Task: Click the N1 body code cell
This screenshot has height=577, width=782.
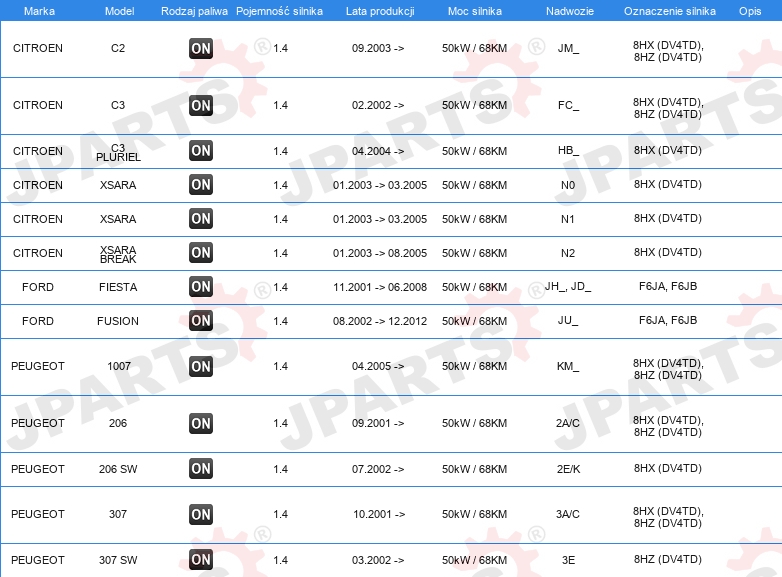Action: pos(568,219)
